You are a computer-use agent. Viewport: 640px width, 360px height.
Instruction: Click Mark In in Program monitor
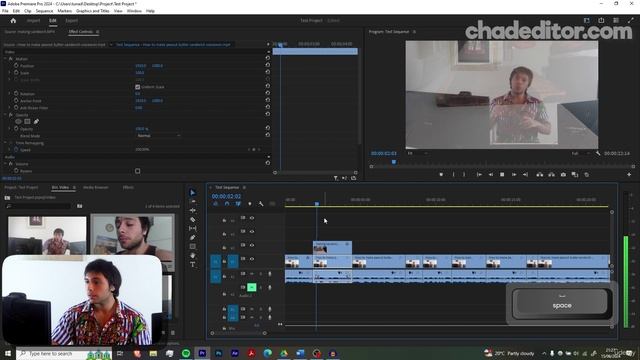point(453,175)
